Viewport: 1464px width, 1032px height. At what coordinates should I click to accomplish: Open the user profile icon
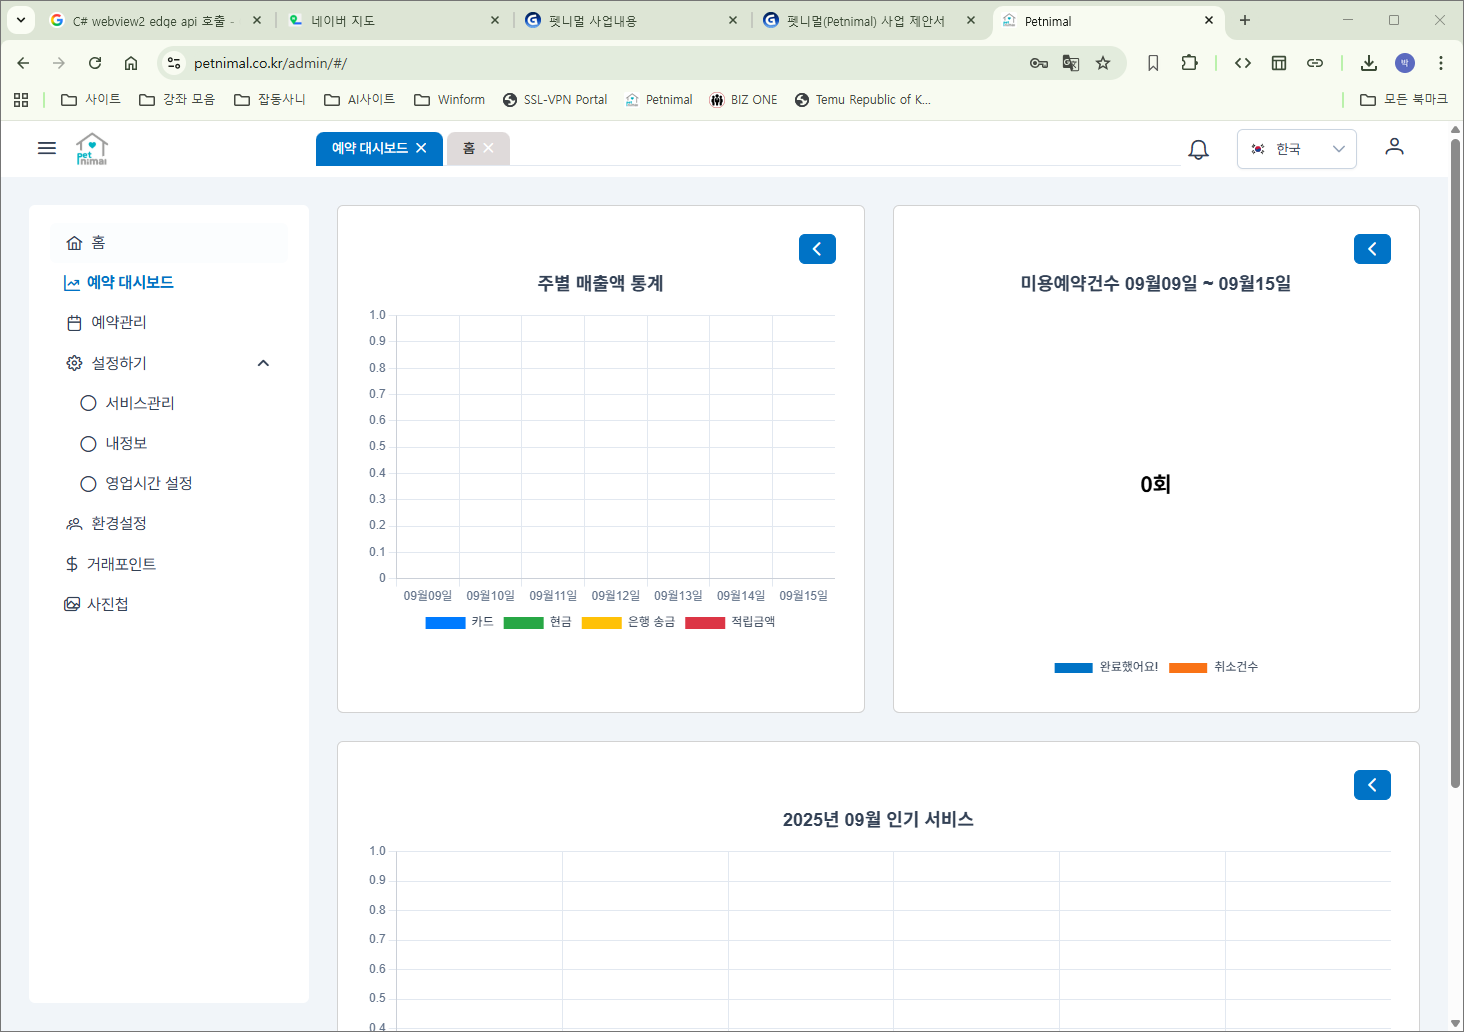coord(1394,147)
